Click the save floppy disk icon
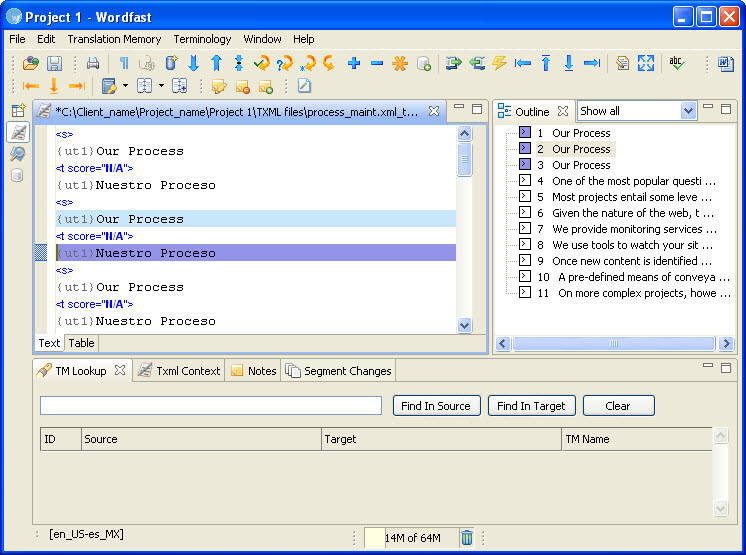The height and width of the screenshot is (555, 746). 54,63
